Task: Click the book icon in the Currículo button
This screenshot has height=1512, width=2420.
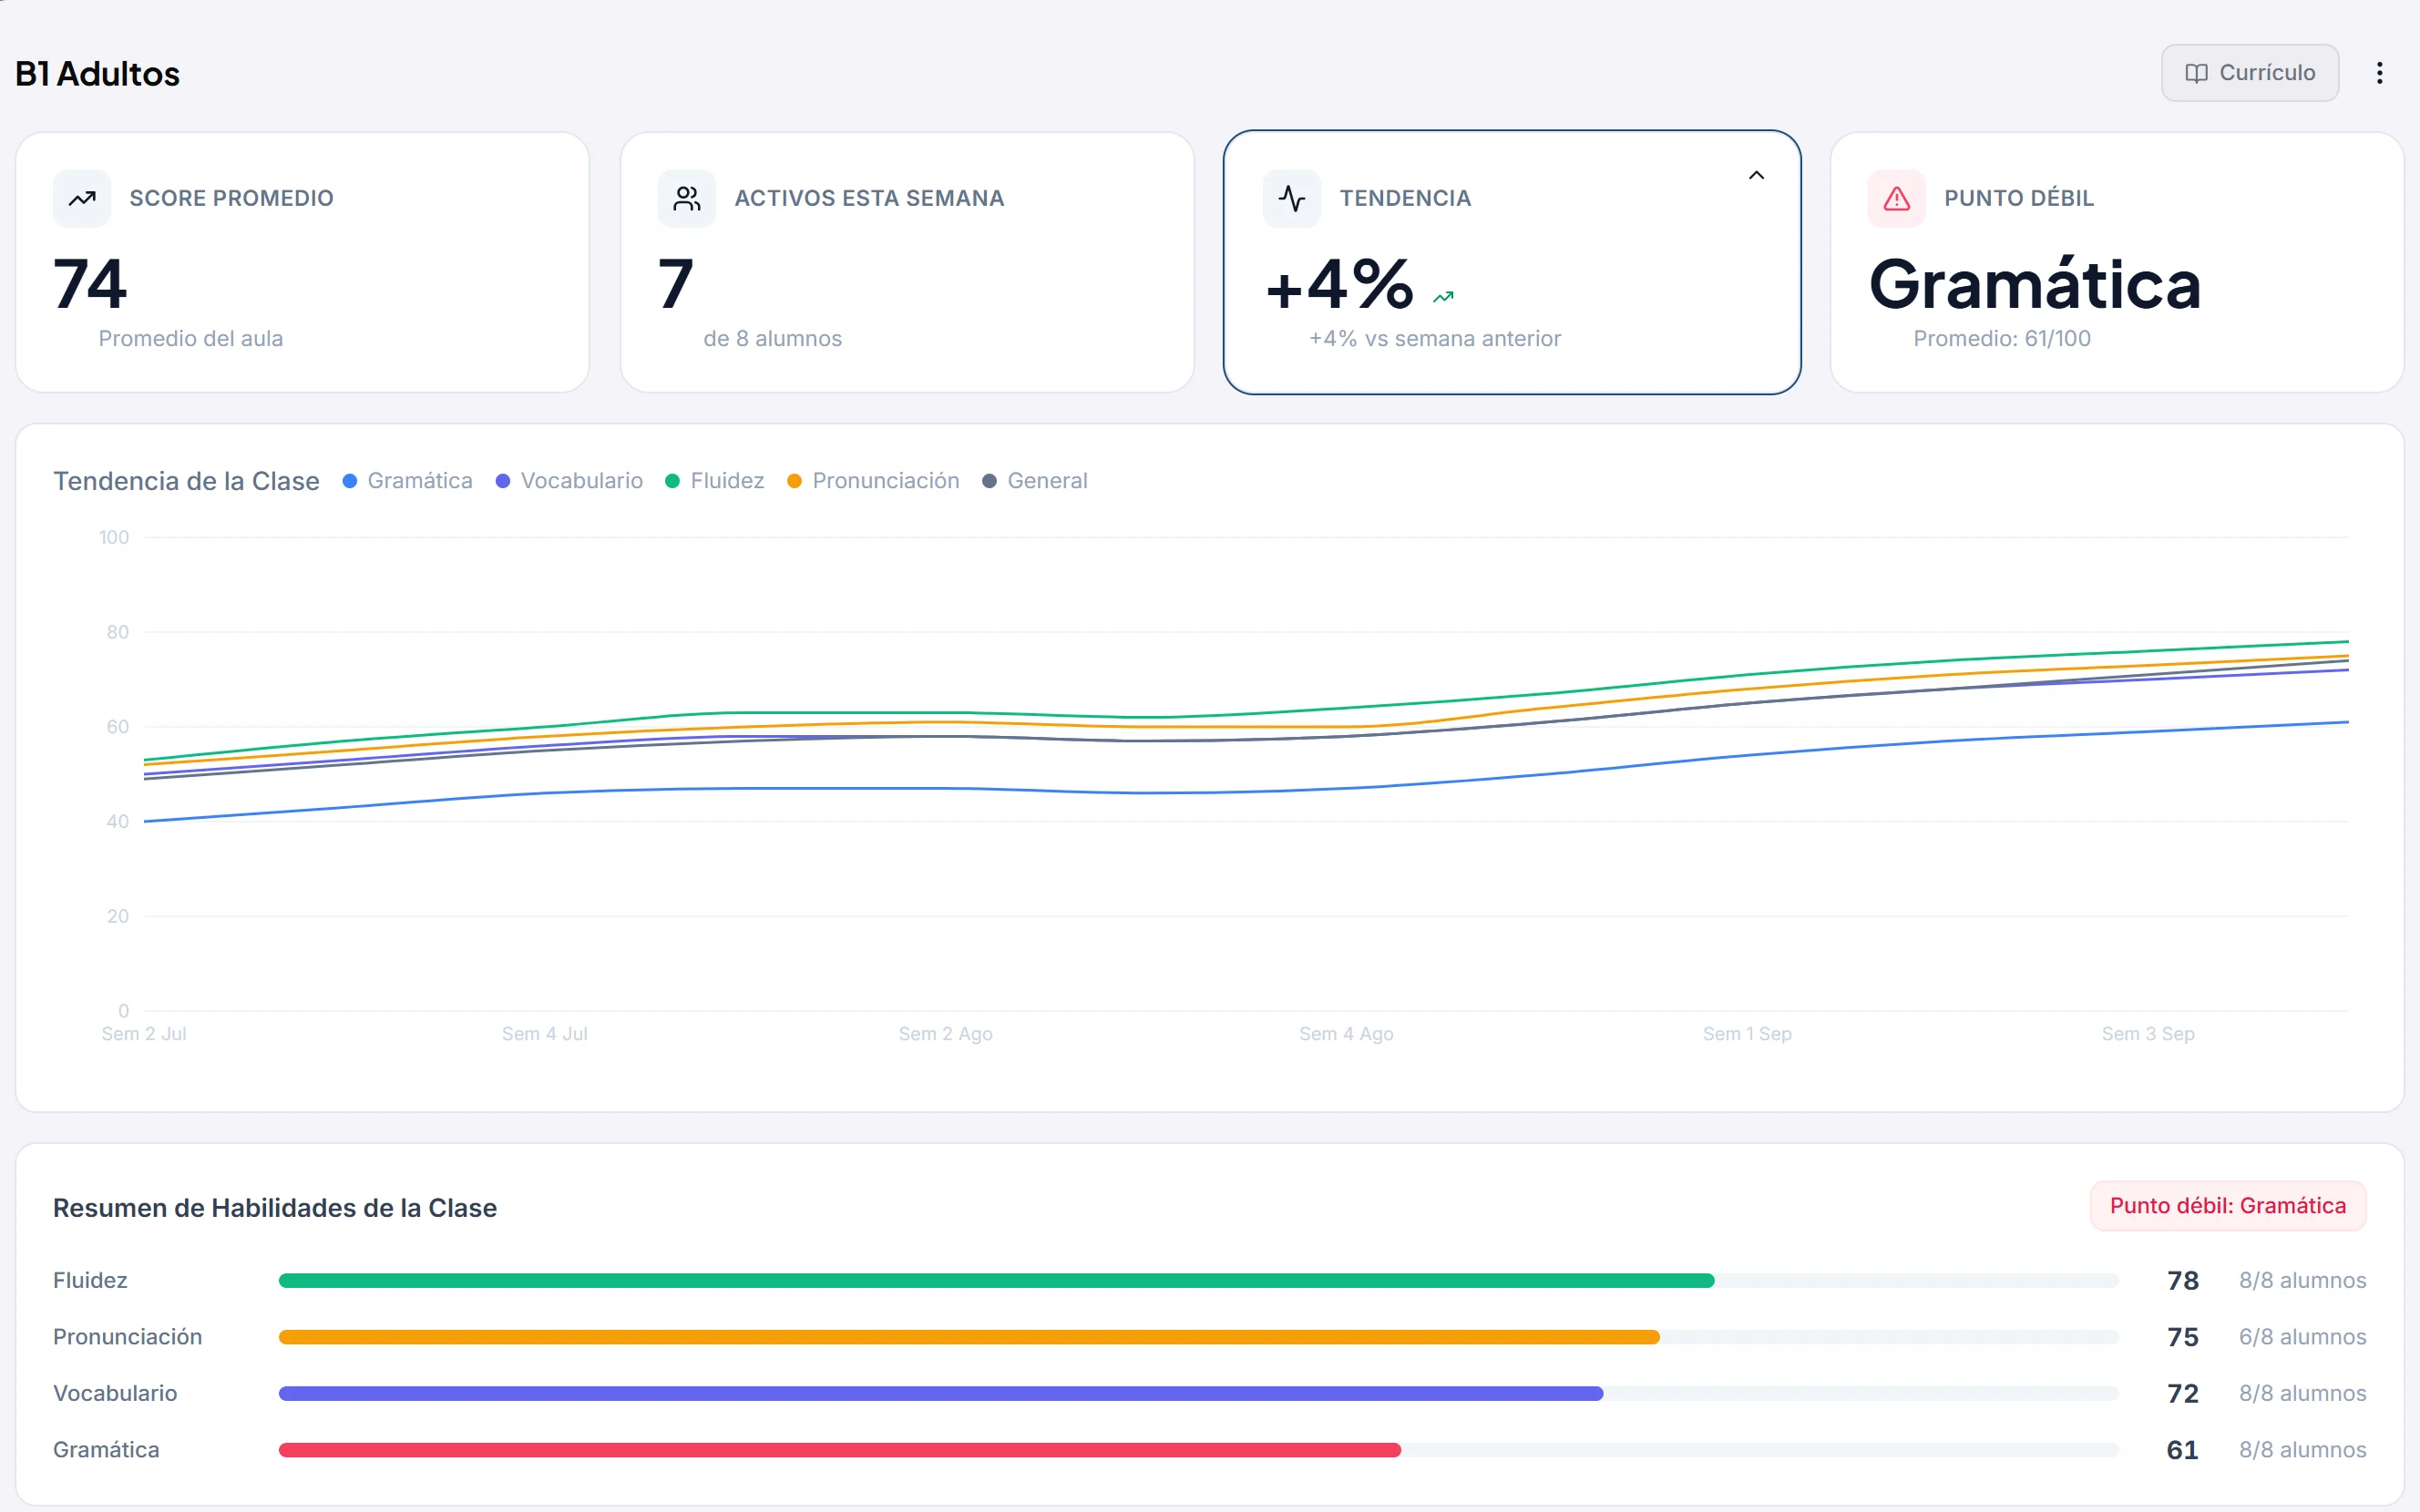Action: coord(2196,73)
